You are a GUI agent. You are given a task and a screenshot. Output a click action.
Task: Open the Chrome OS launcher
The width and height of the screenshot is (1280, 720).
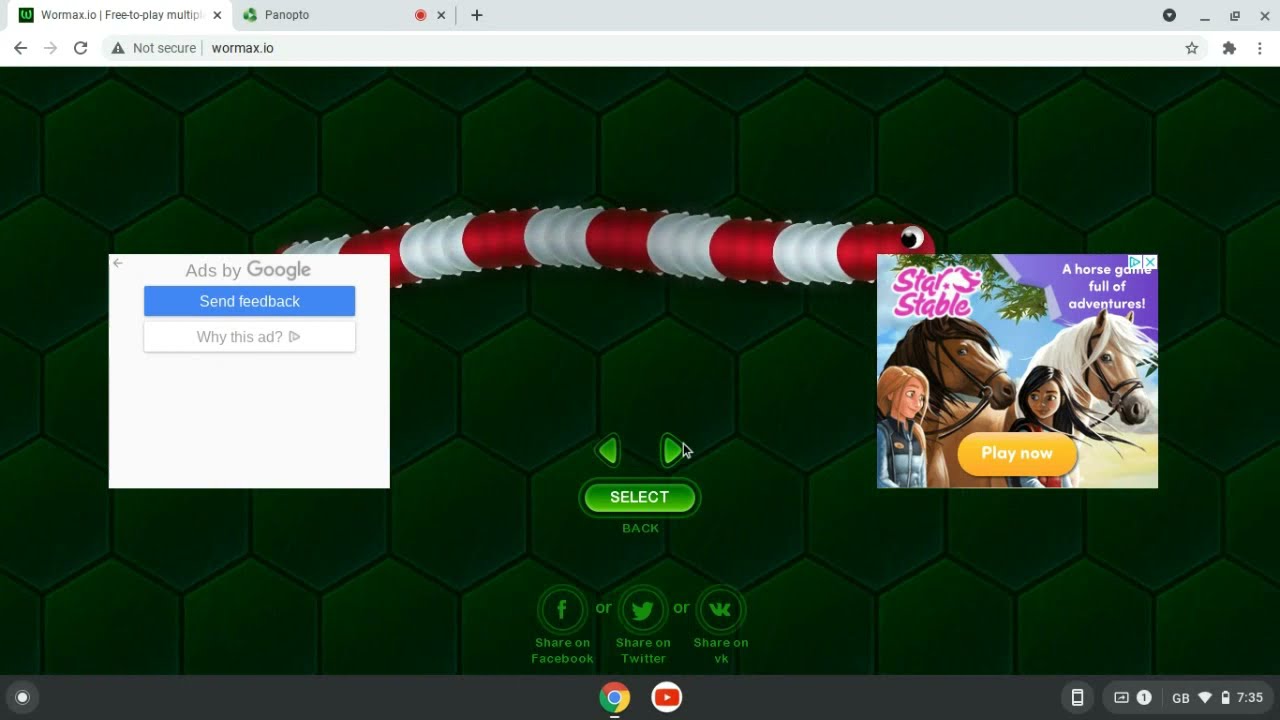click(22, 698)
